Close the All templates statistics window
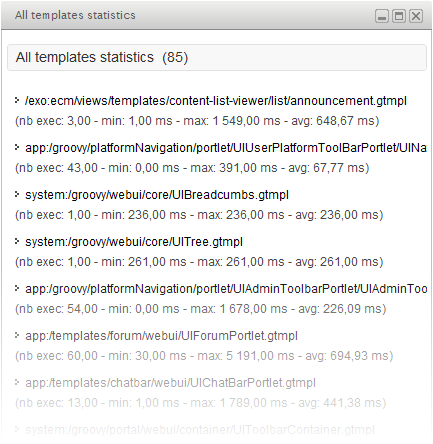 pos(416,16)
